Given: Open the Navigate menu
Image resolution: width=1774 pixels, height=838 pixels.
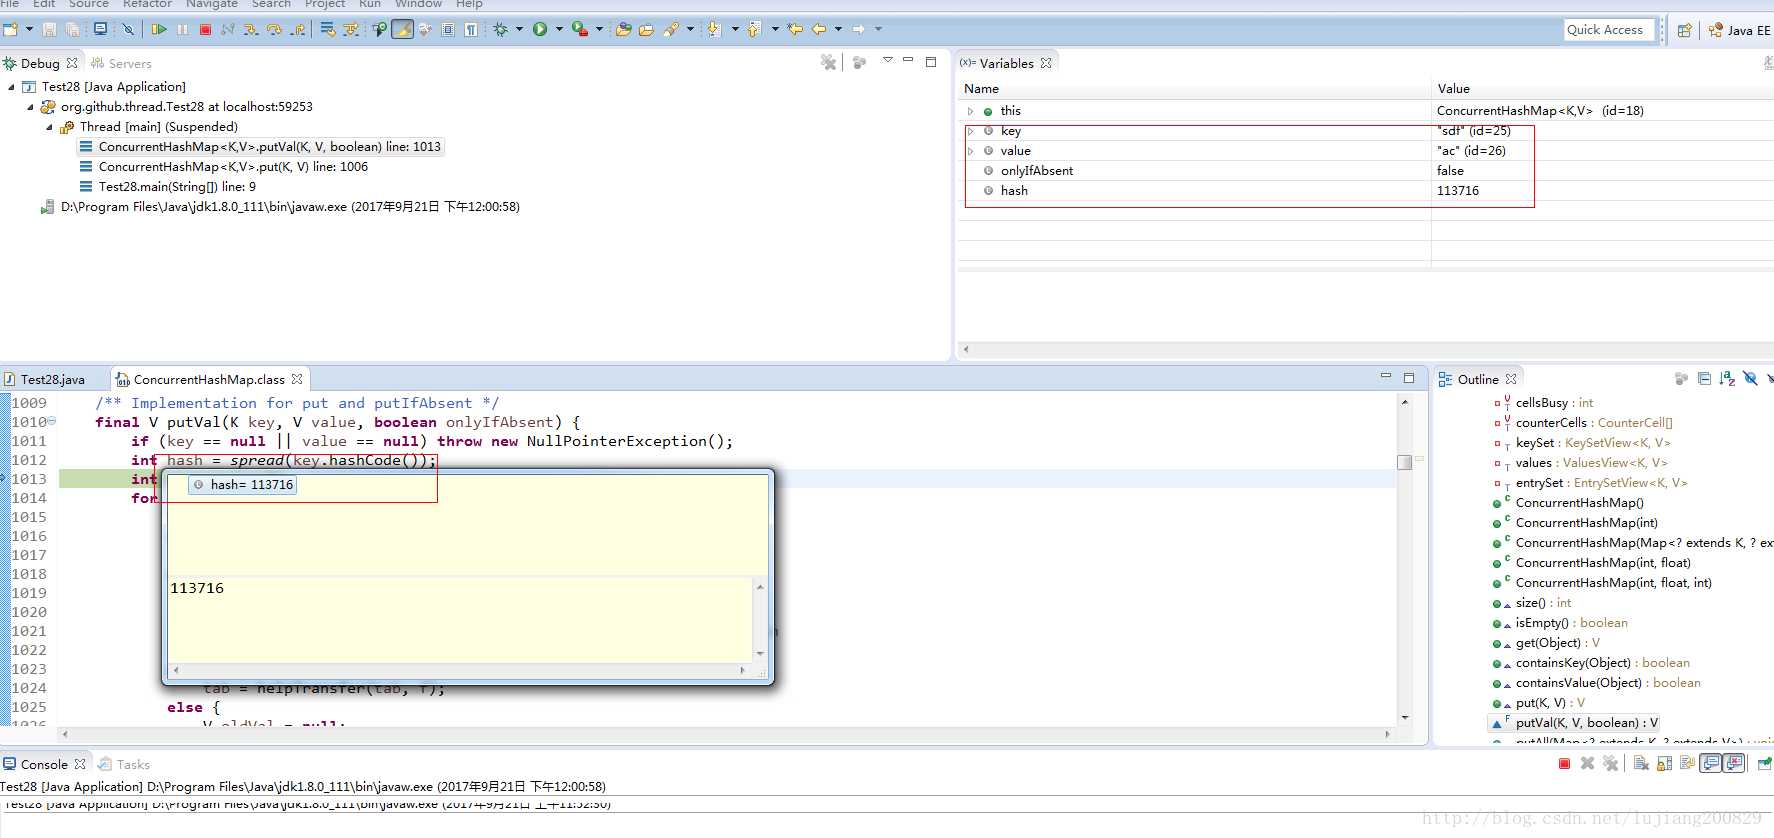Looking at the screenshot, I should (x=212, y=4).
